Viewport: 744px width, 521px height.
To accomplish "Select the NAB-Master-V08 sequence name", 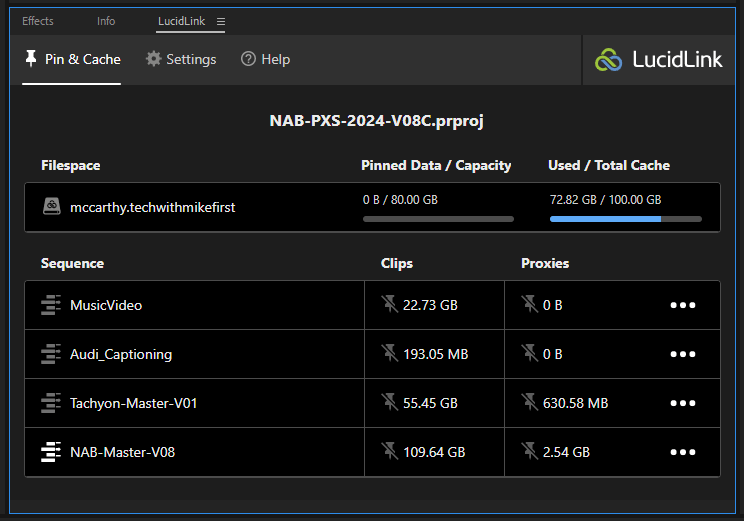I will 122,452.
